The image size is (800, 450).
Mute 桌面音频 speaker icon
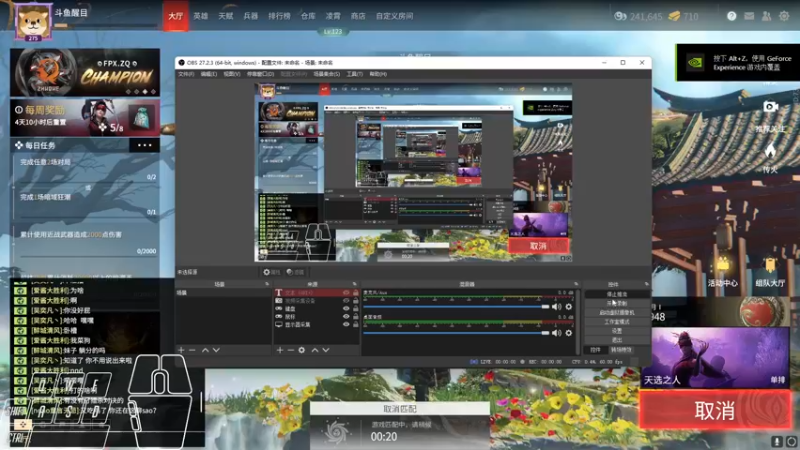(557, 333)
